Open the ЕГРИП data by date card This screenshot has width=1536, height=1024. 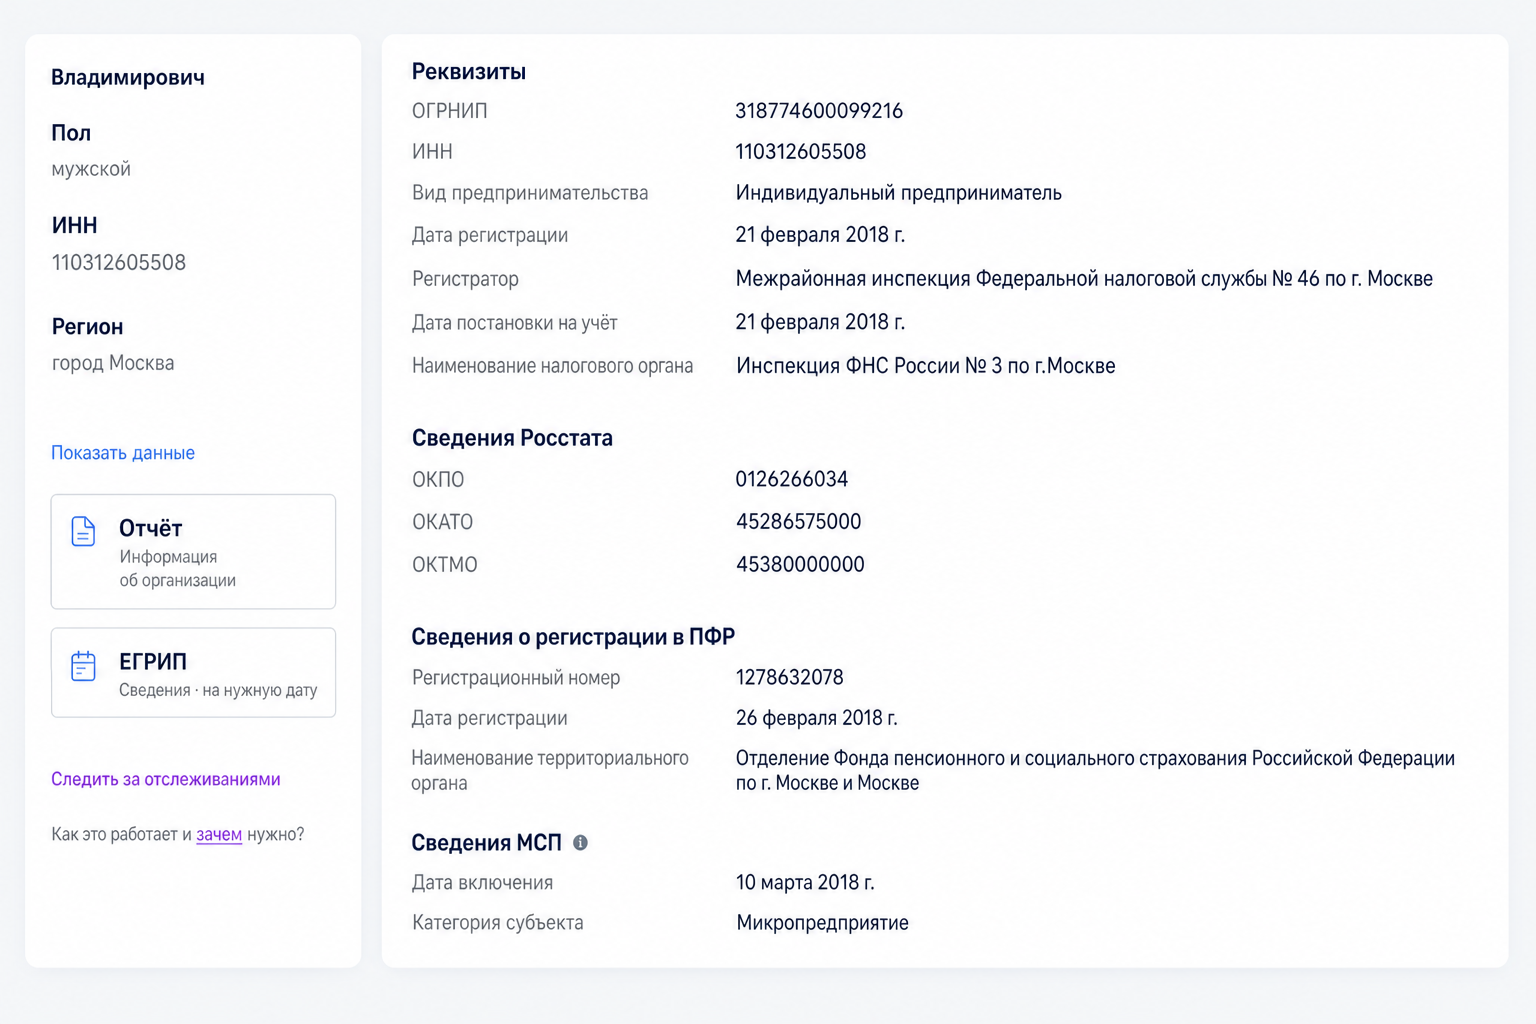pyautogui.click(x=193, y=672)
